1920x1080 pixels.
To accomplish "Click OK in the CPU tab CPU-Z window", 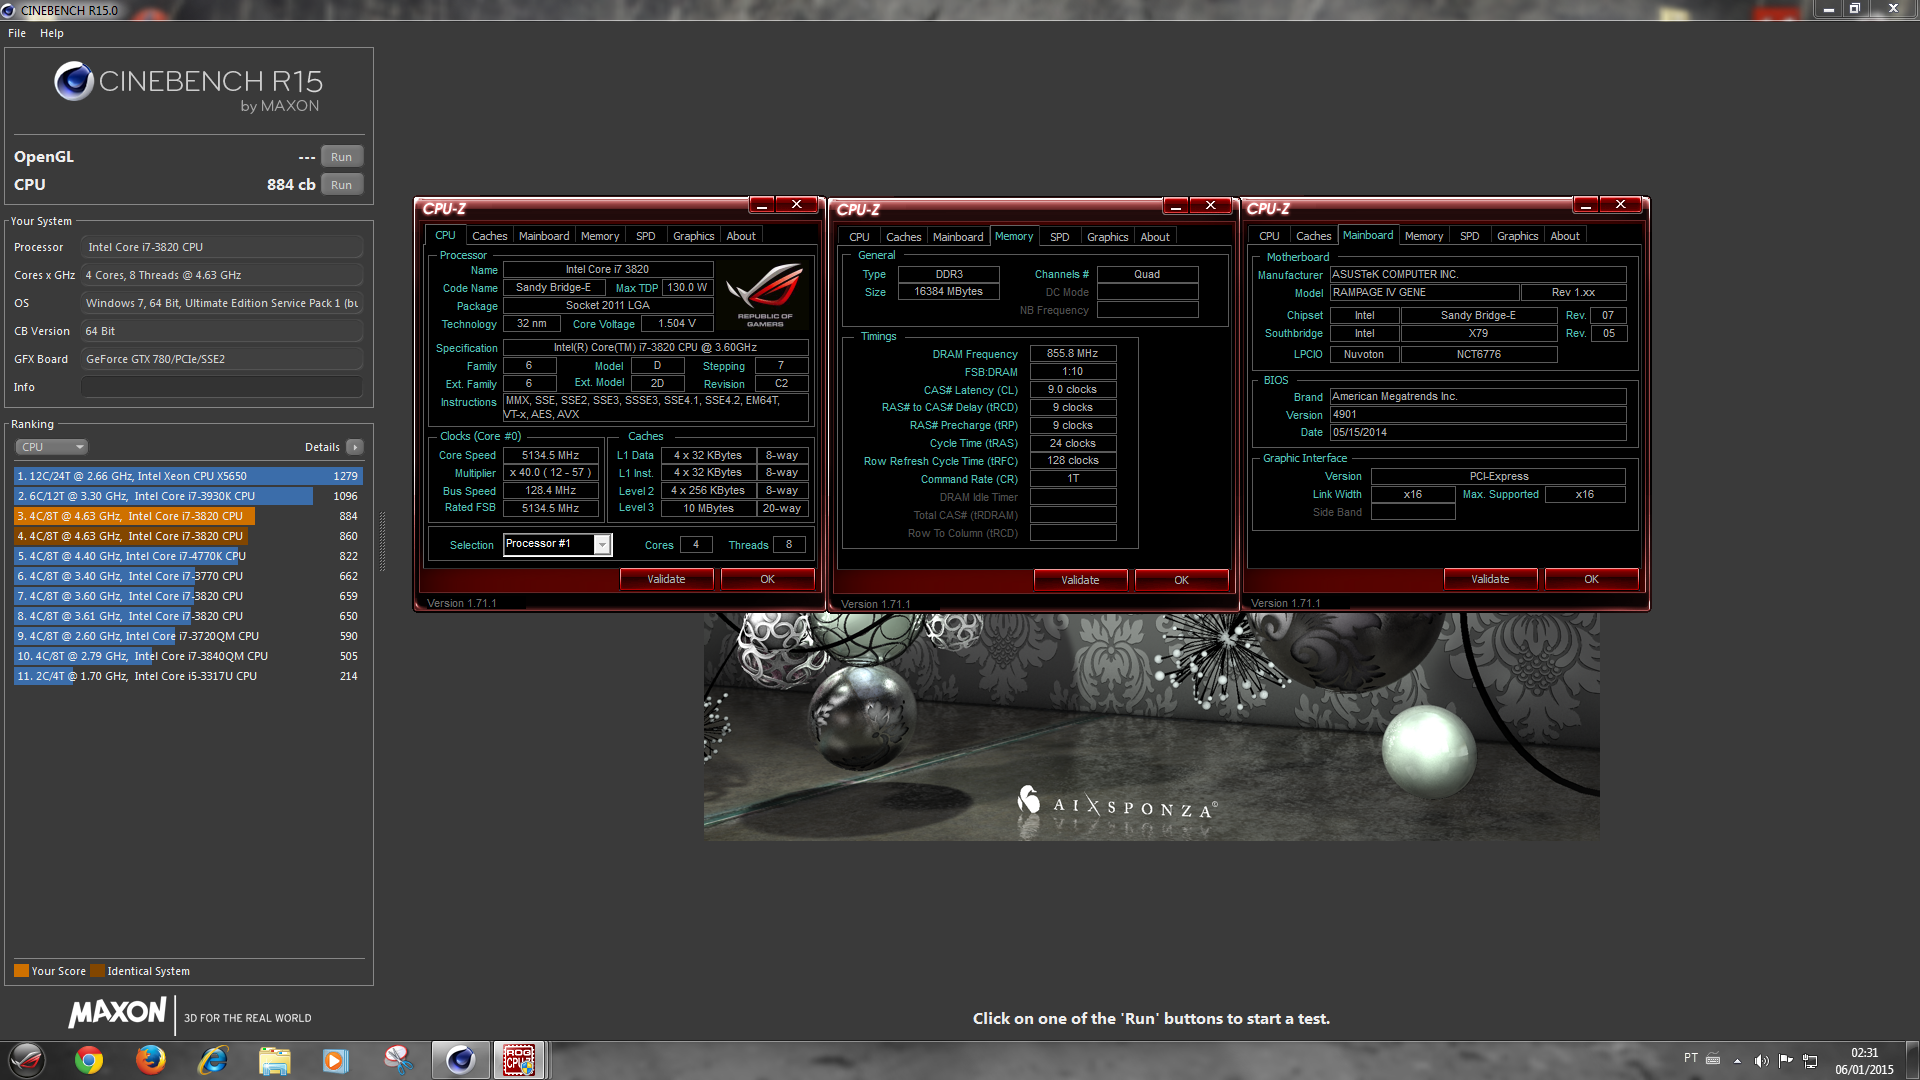I will (767, 579).
